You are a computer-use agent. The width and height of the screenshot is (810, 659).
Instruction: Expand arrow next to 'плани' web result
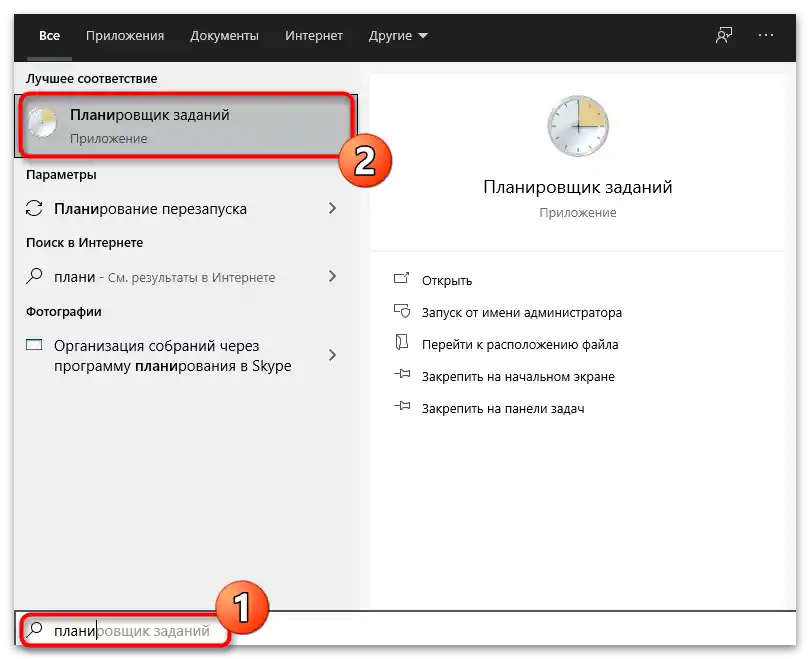[x=332, y=276]
